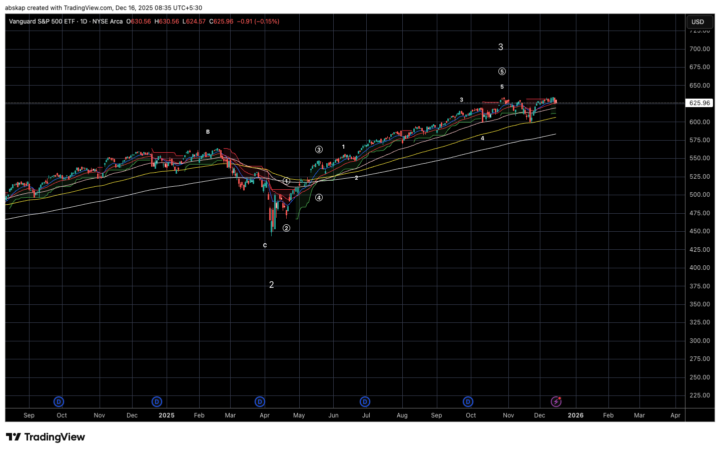Click the Jun label on time axis

[x=333, y=415]
